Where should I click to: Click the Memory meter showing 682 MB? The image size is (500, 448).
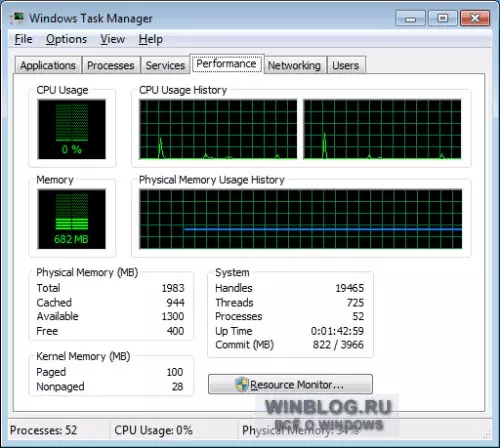(72, 219)
